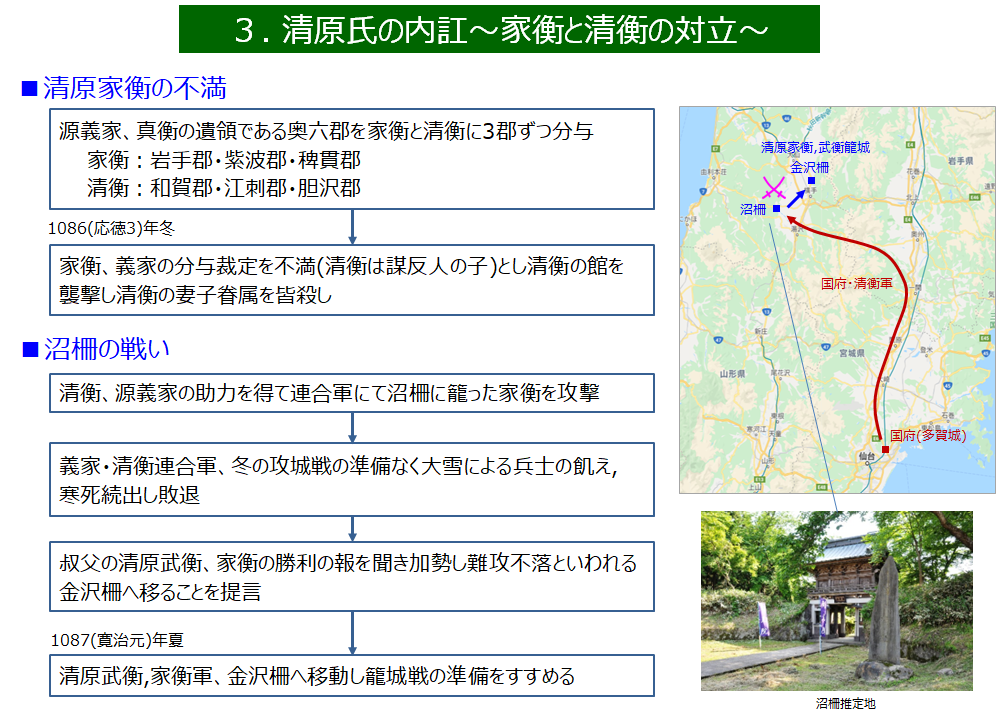The height and width of the screenshot is (719, 996).
Task: Click the 清原家衡の不満 section heading
Action: (134, 89)
